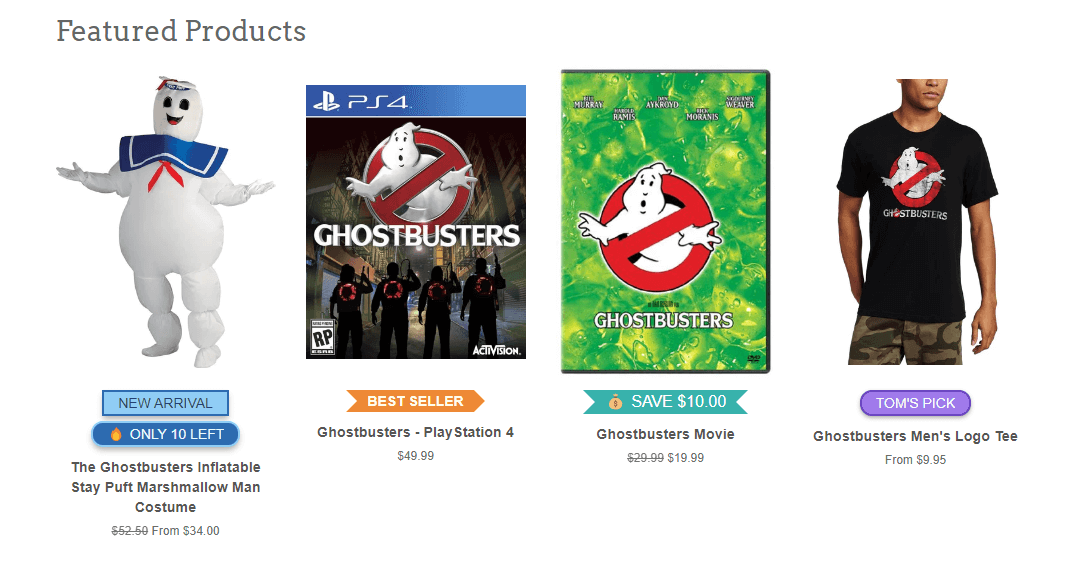Click the $49.99 price of the PS4 game
Screen dimensions: 1069x577
(x=415, y=456)
